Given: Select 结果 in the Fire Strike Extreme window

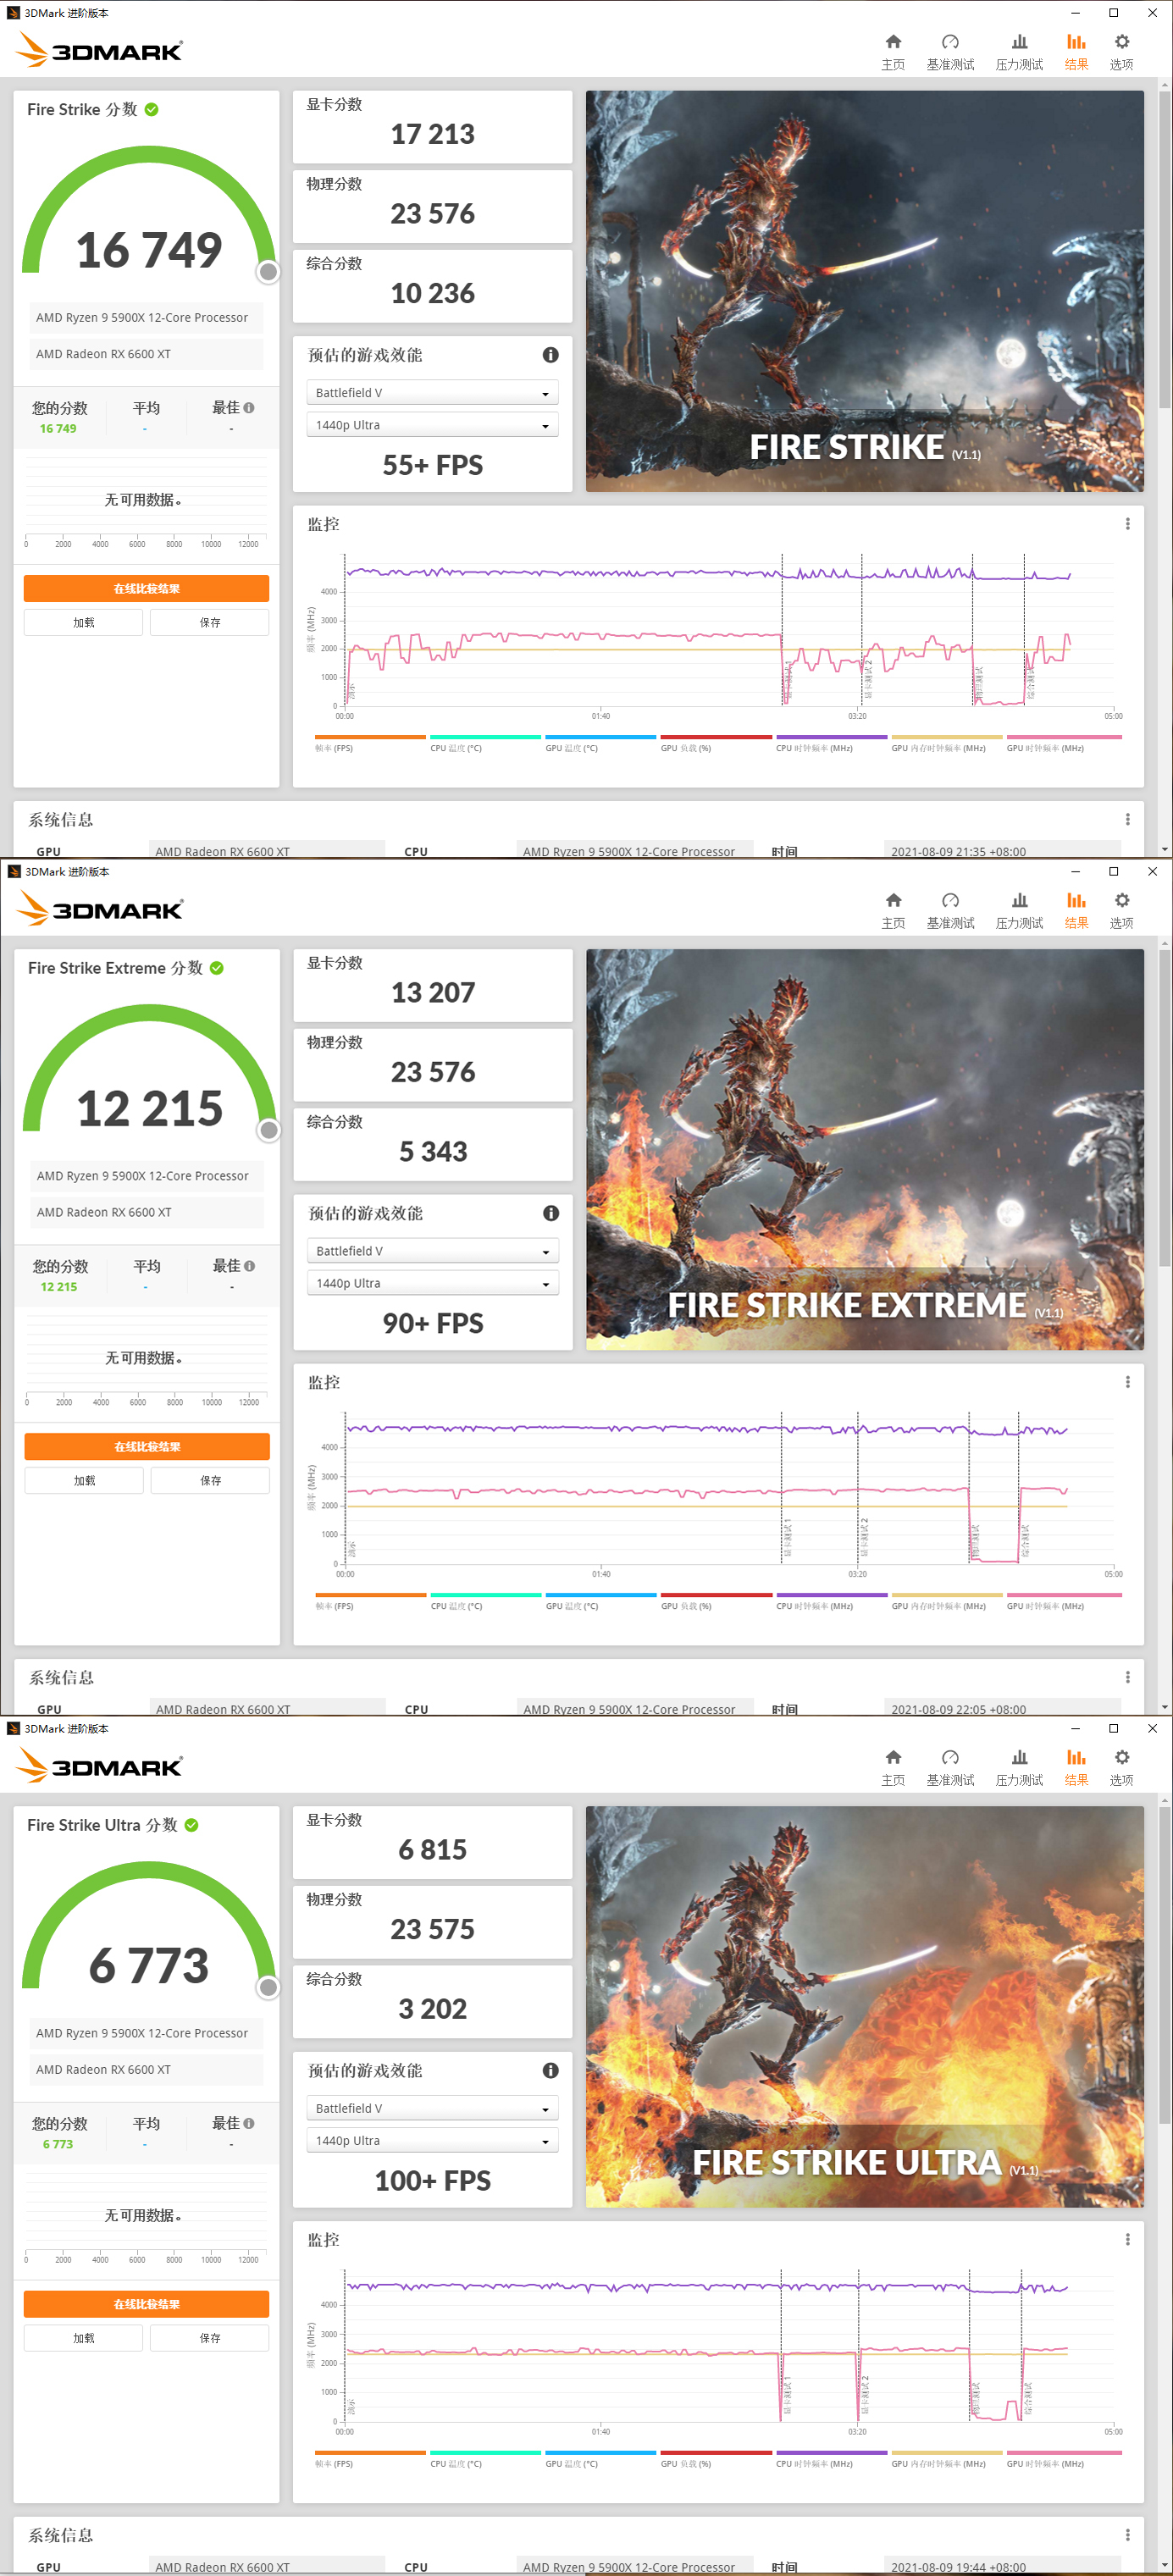Looking at the screenshot, I should [x=1076, y=911].
